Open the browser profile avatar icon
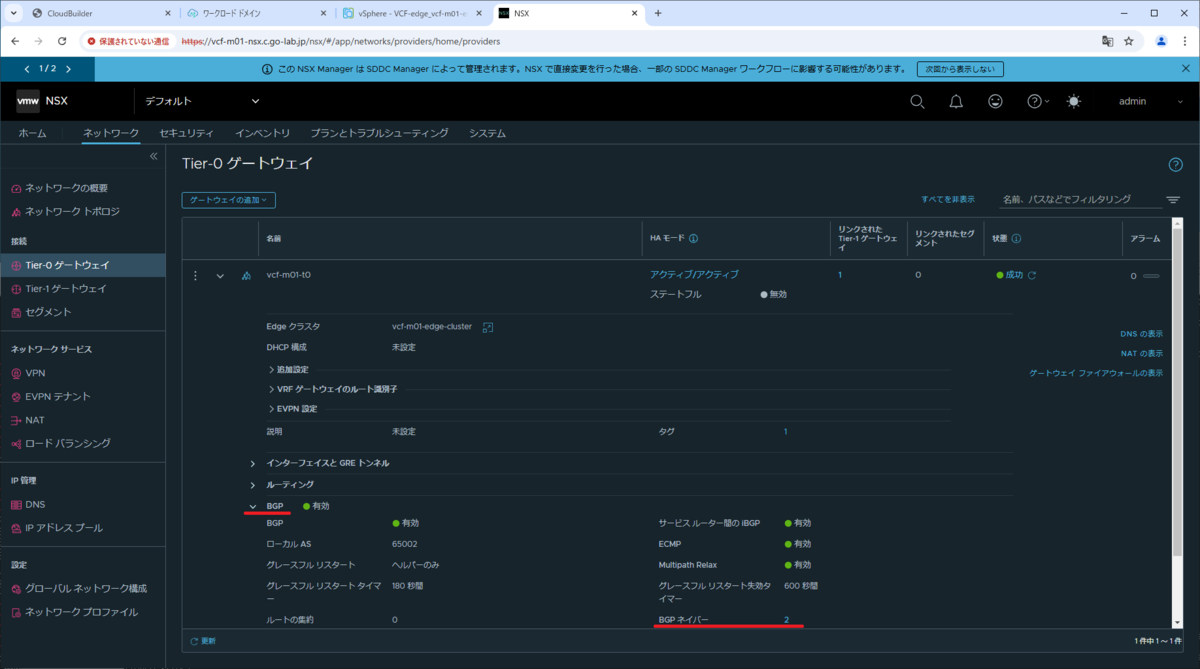 [1161, 41]
